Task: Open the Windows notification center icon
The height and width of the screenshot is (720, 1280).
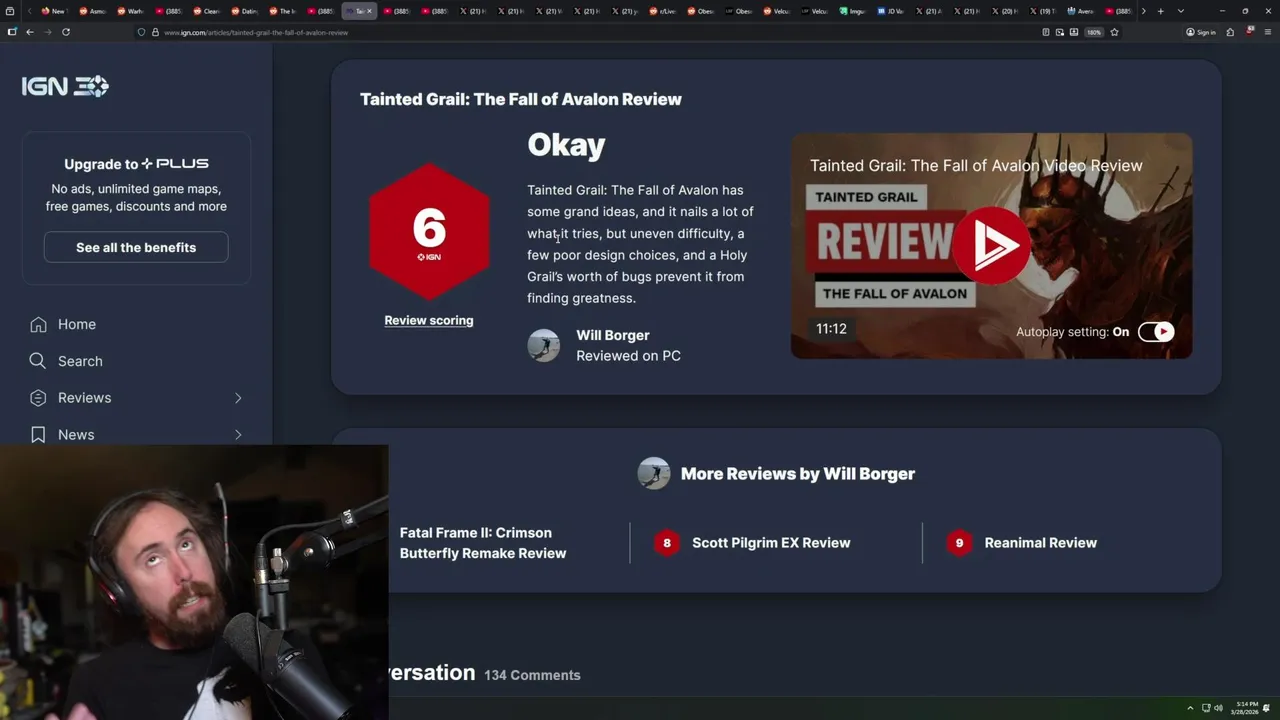Action: (x=1267, y=708)
